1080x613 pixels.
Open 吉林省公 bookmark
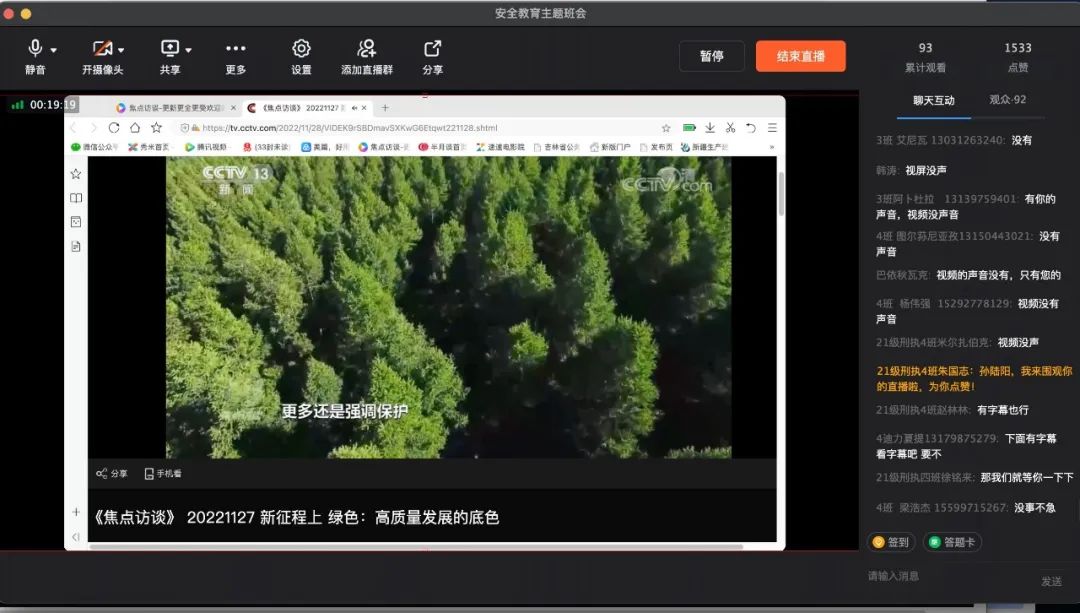[557, 147]
